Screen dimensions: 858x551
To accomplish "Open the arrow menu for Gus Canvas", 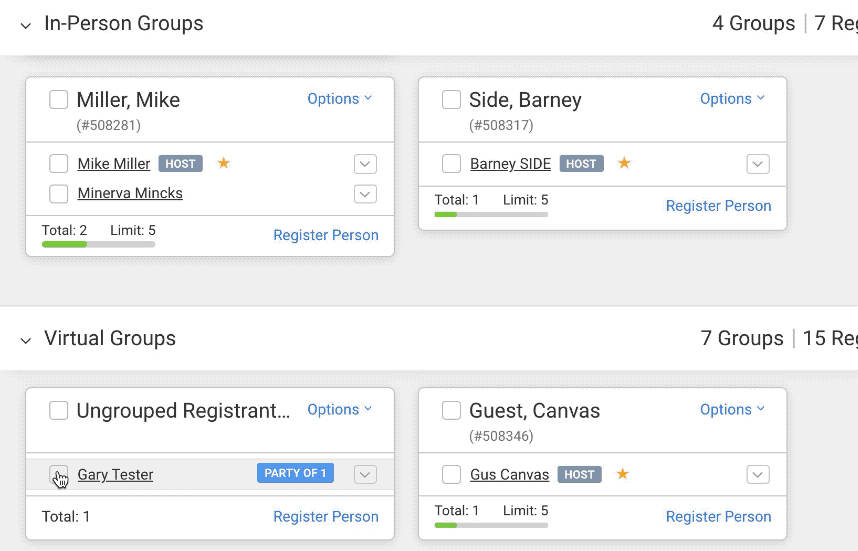I will 758,475.
